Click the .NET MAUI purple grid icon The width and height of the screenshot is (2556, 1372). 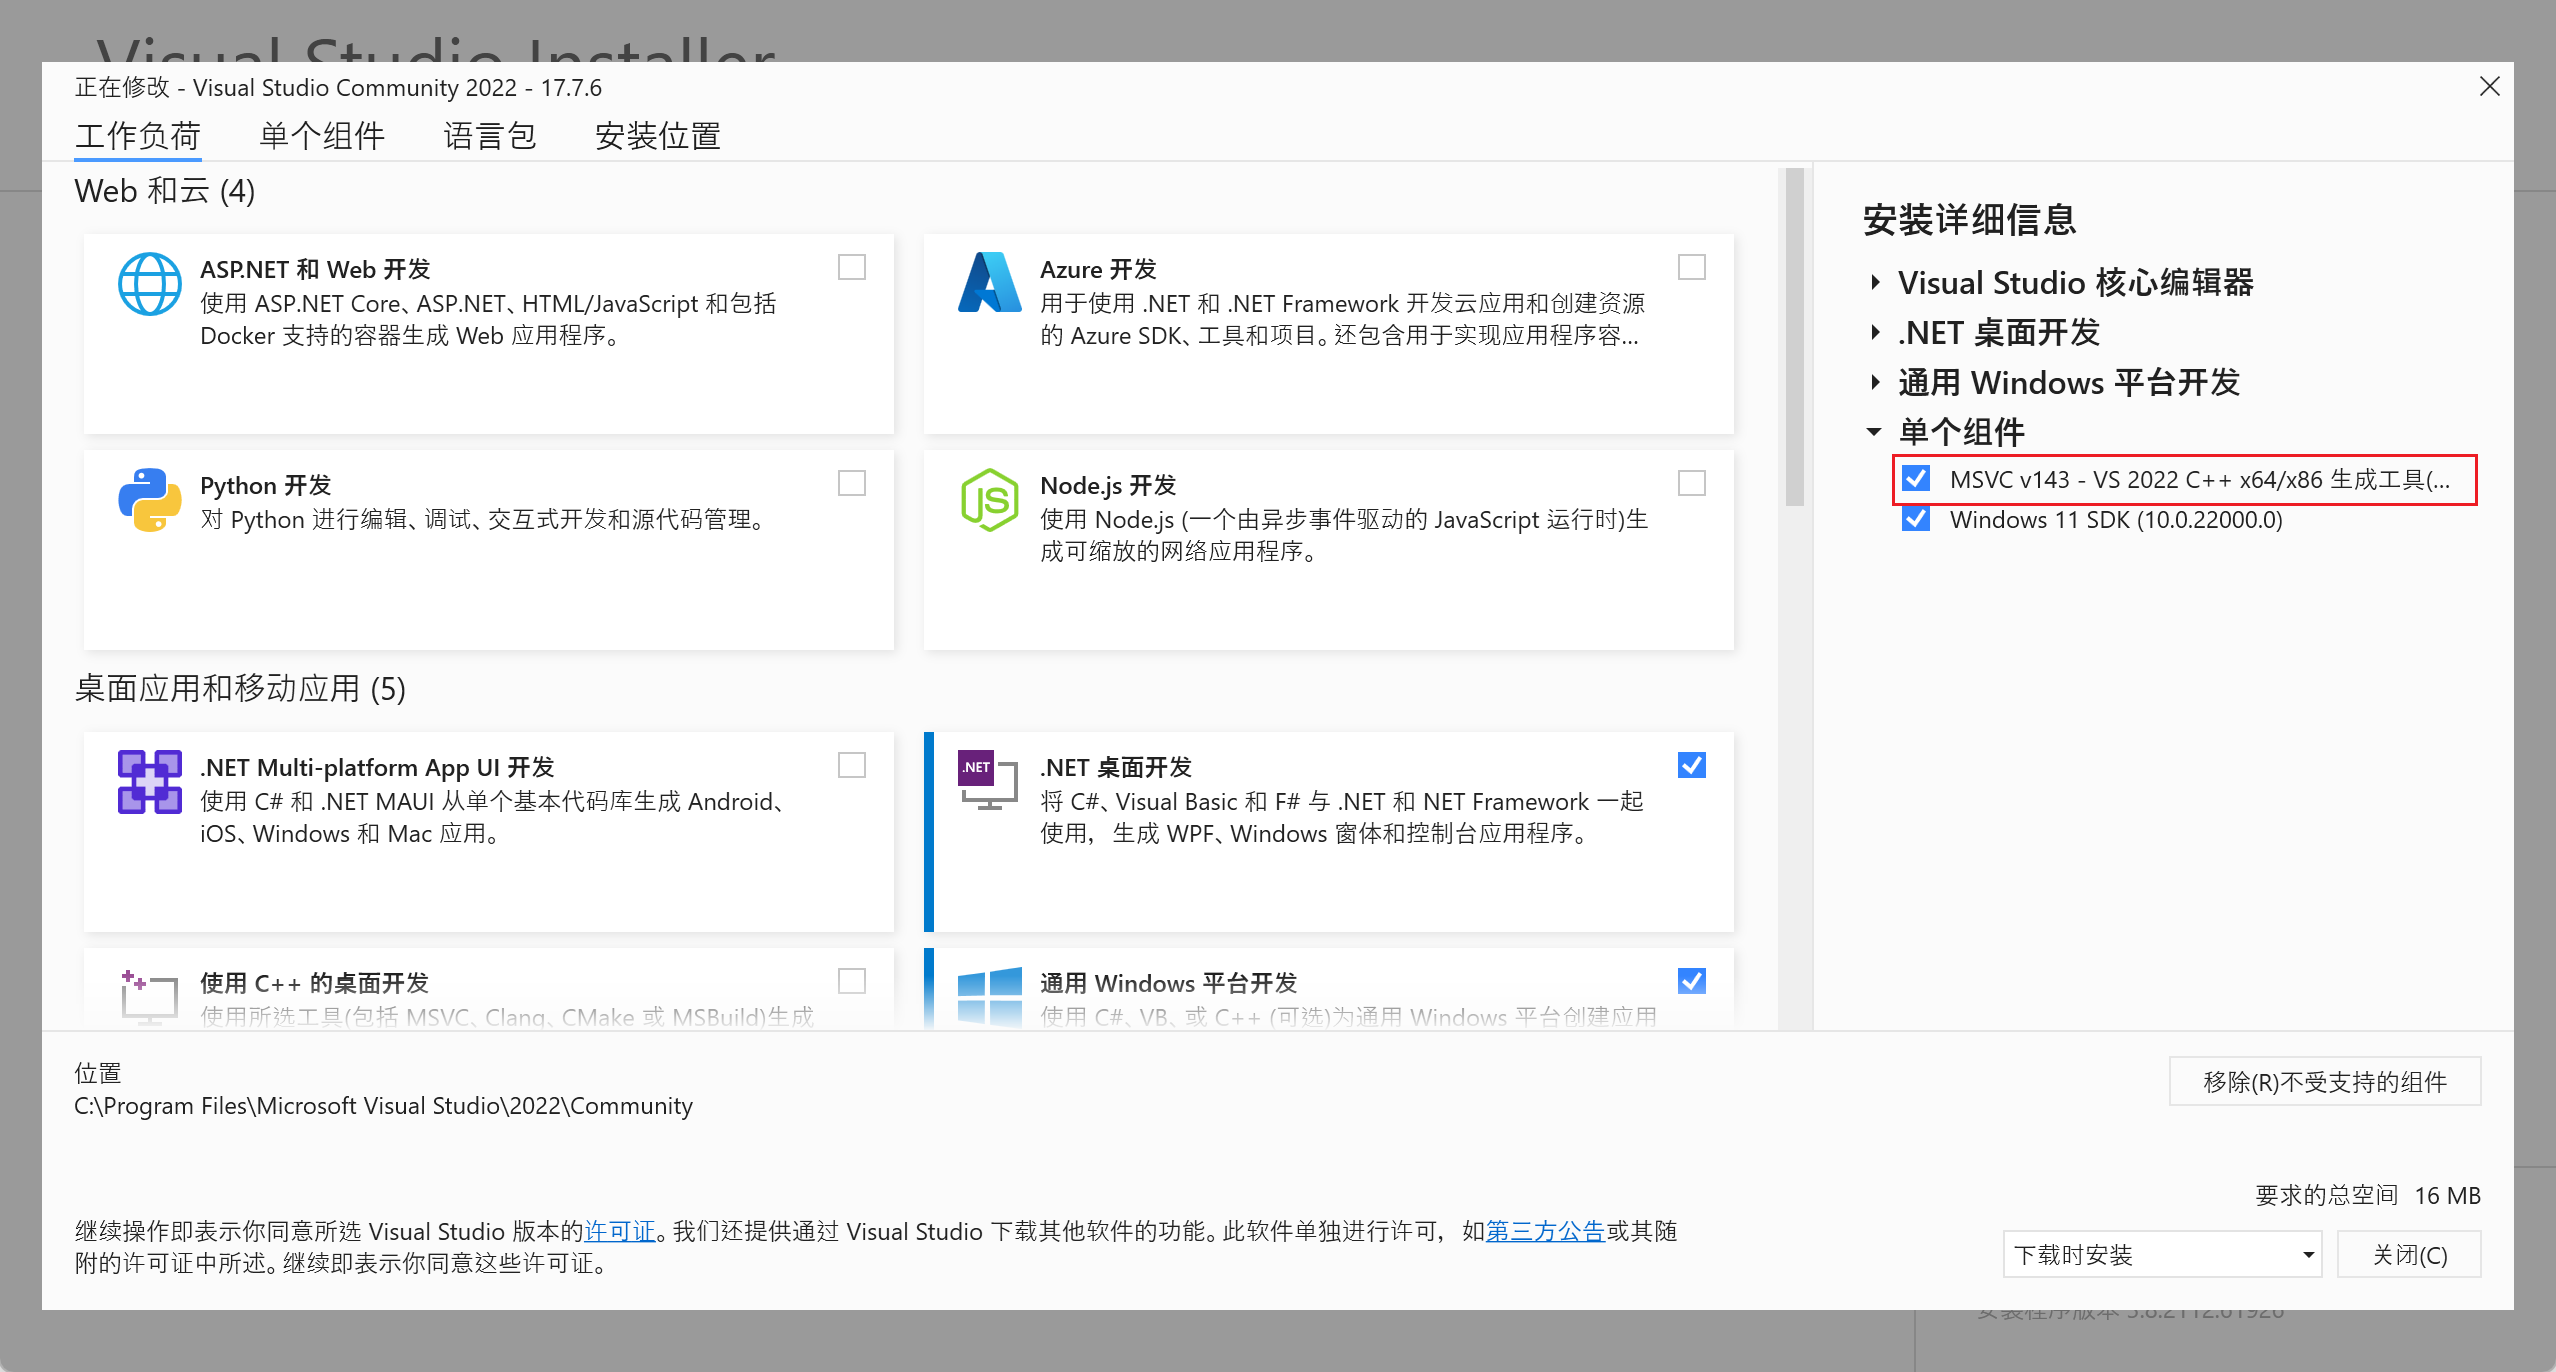click(x=150, y=782)
